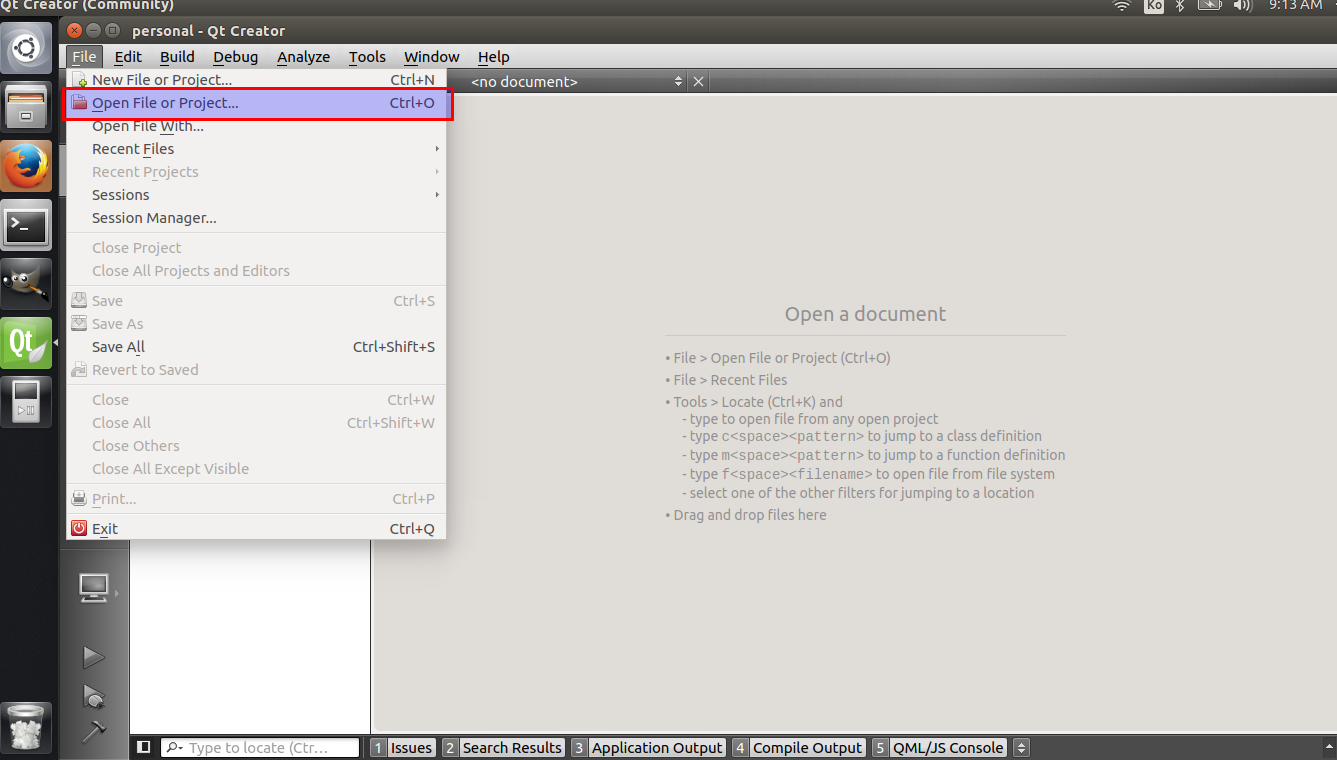Screen dimensions: 1337x760
Task: Click the Bluetooth indicator icon
Action: click(1180, 6)
